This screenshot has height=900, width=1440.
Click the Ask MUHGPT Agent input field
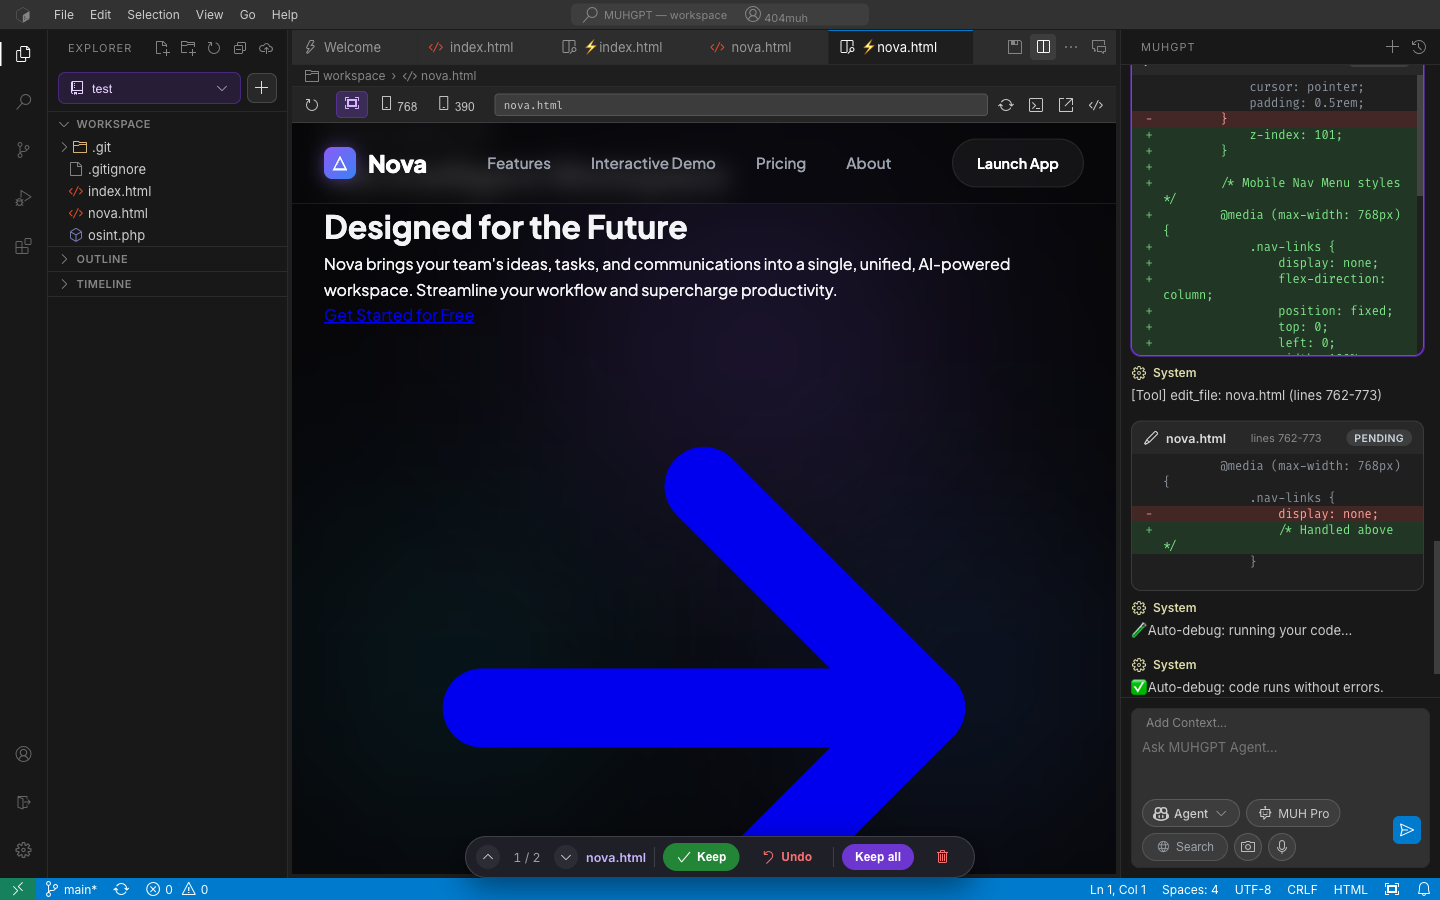click(1280, 747)
